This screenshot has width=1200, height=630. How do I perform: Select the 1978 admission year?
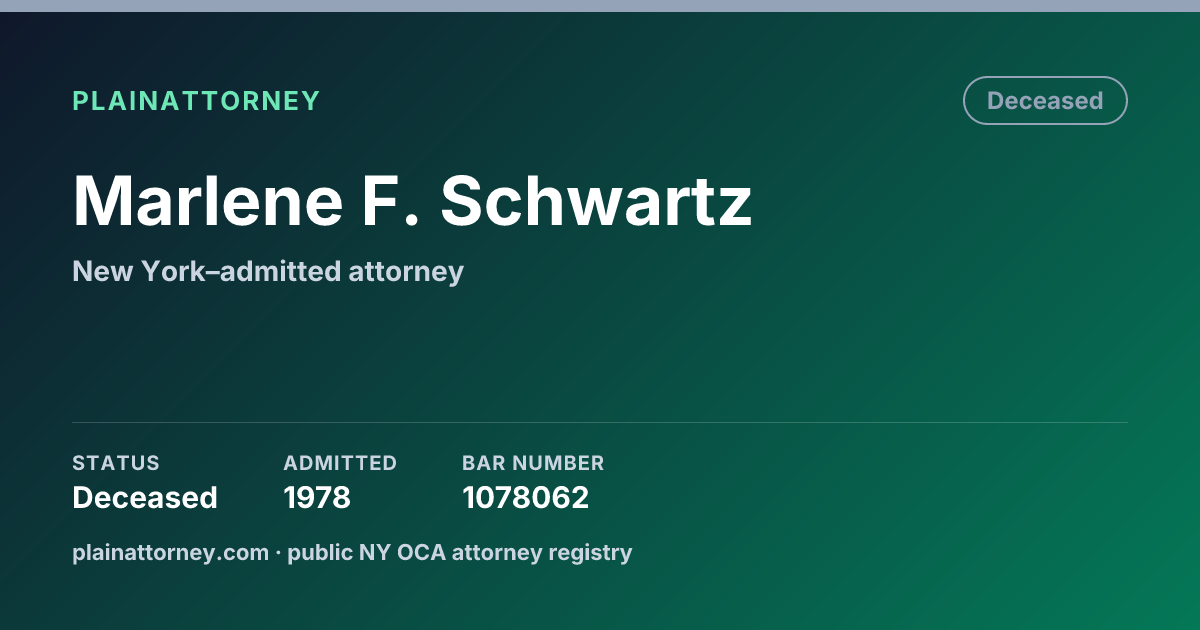317,497
